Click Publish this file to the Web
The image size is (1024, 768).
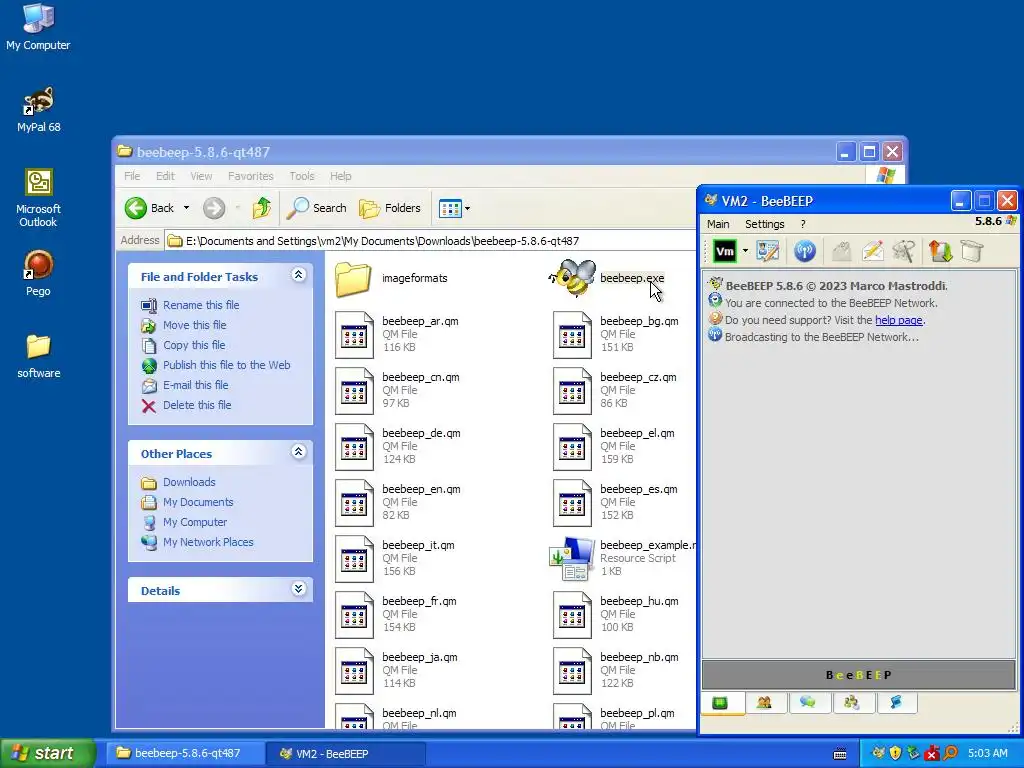click(227, 365)
